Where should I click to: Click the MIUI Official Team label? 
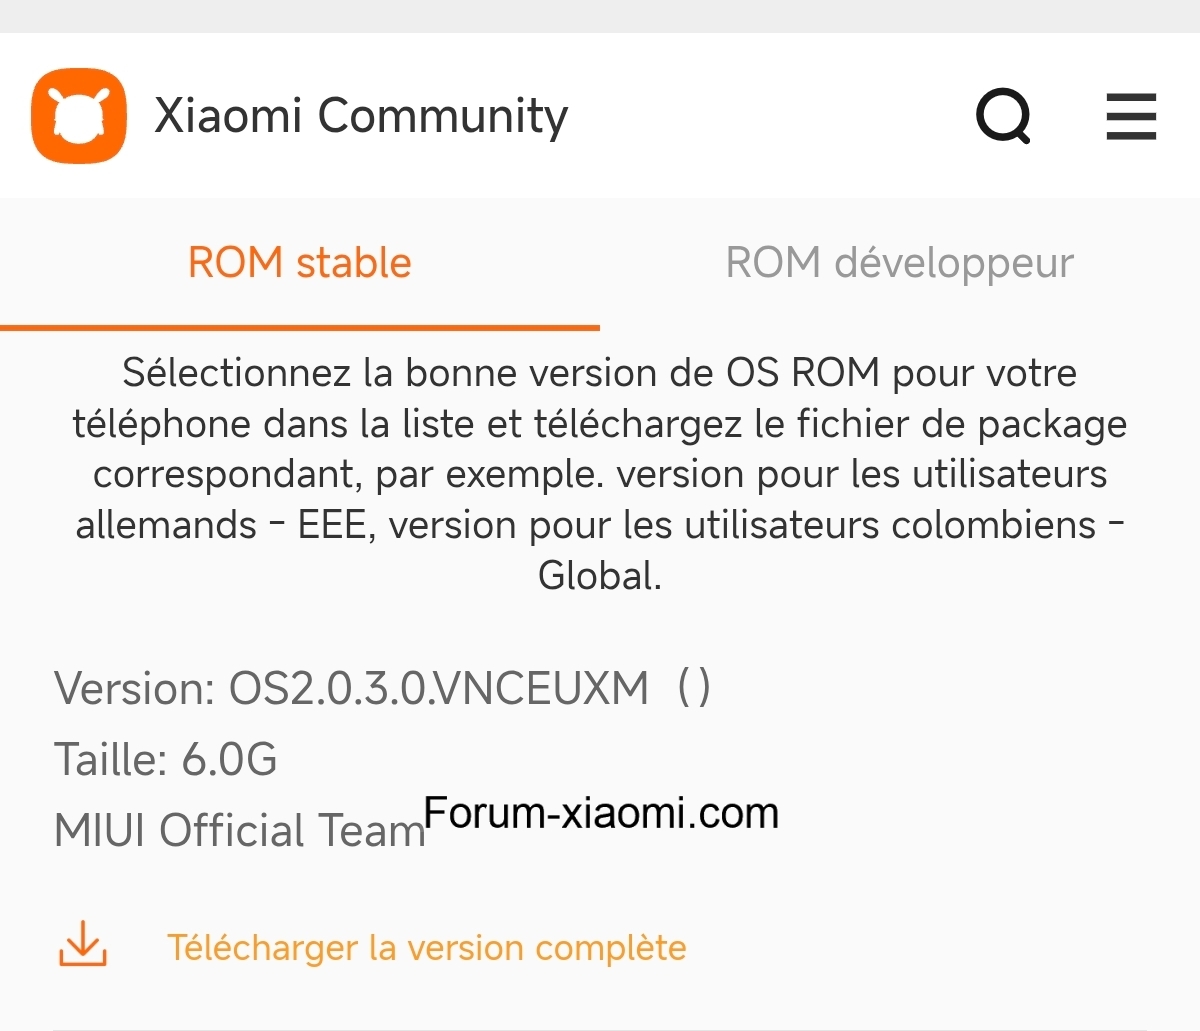239,831
